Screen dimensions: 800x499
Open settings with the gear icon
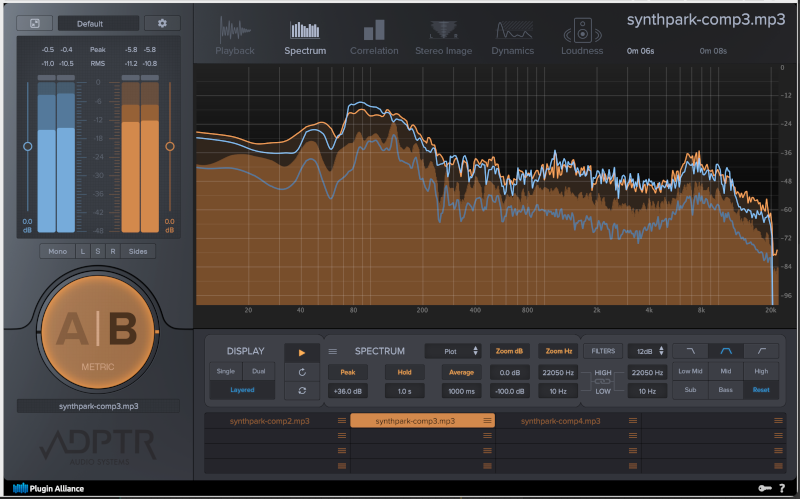pyautogui.click(x=162, y=23)
